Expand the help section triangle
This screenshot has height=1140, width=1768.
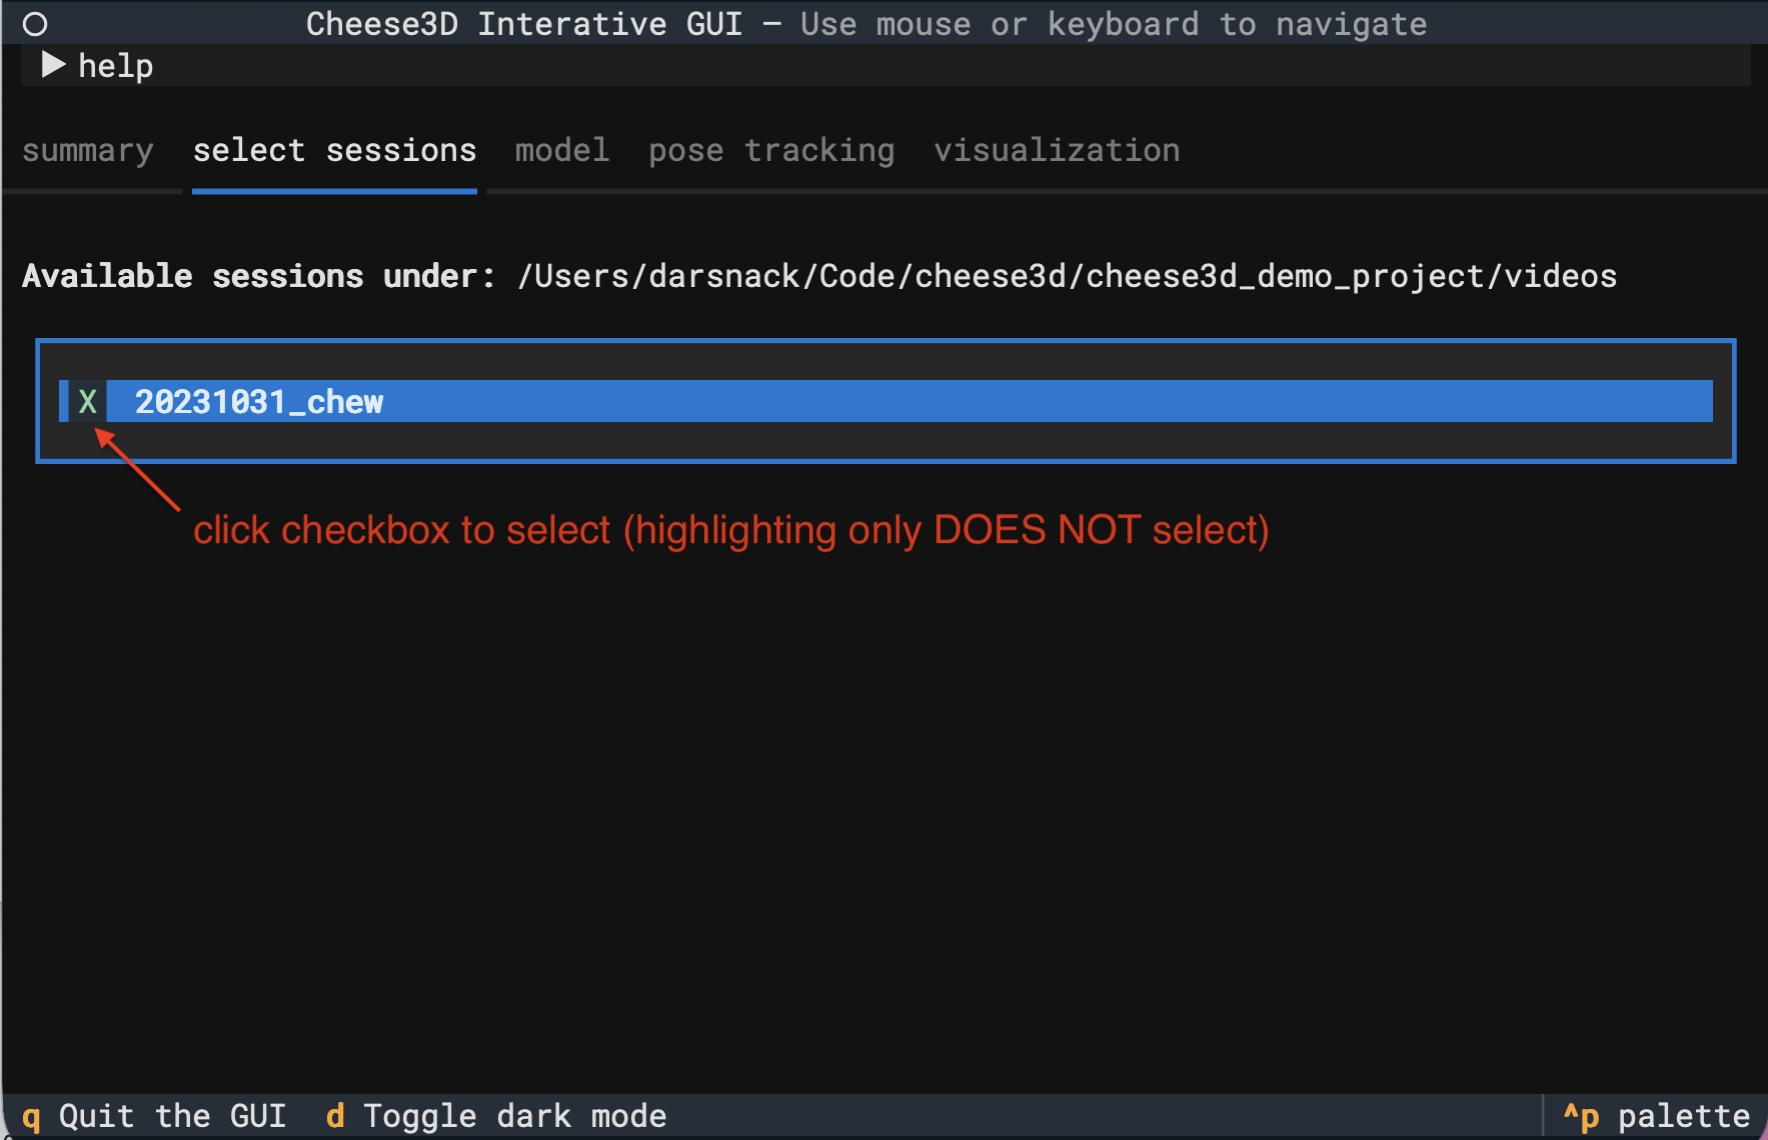click(x=52, y=66)
